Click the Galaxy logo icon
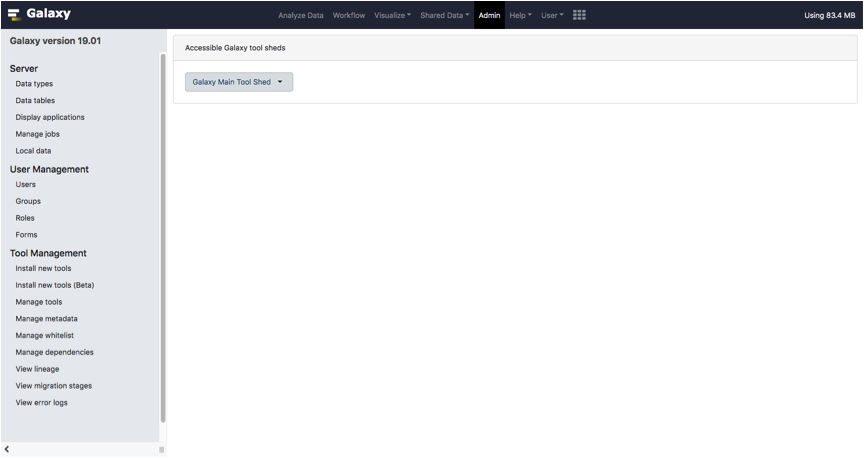This screenshot has height=458, width=864. (x=14, y=15)
